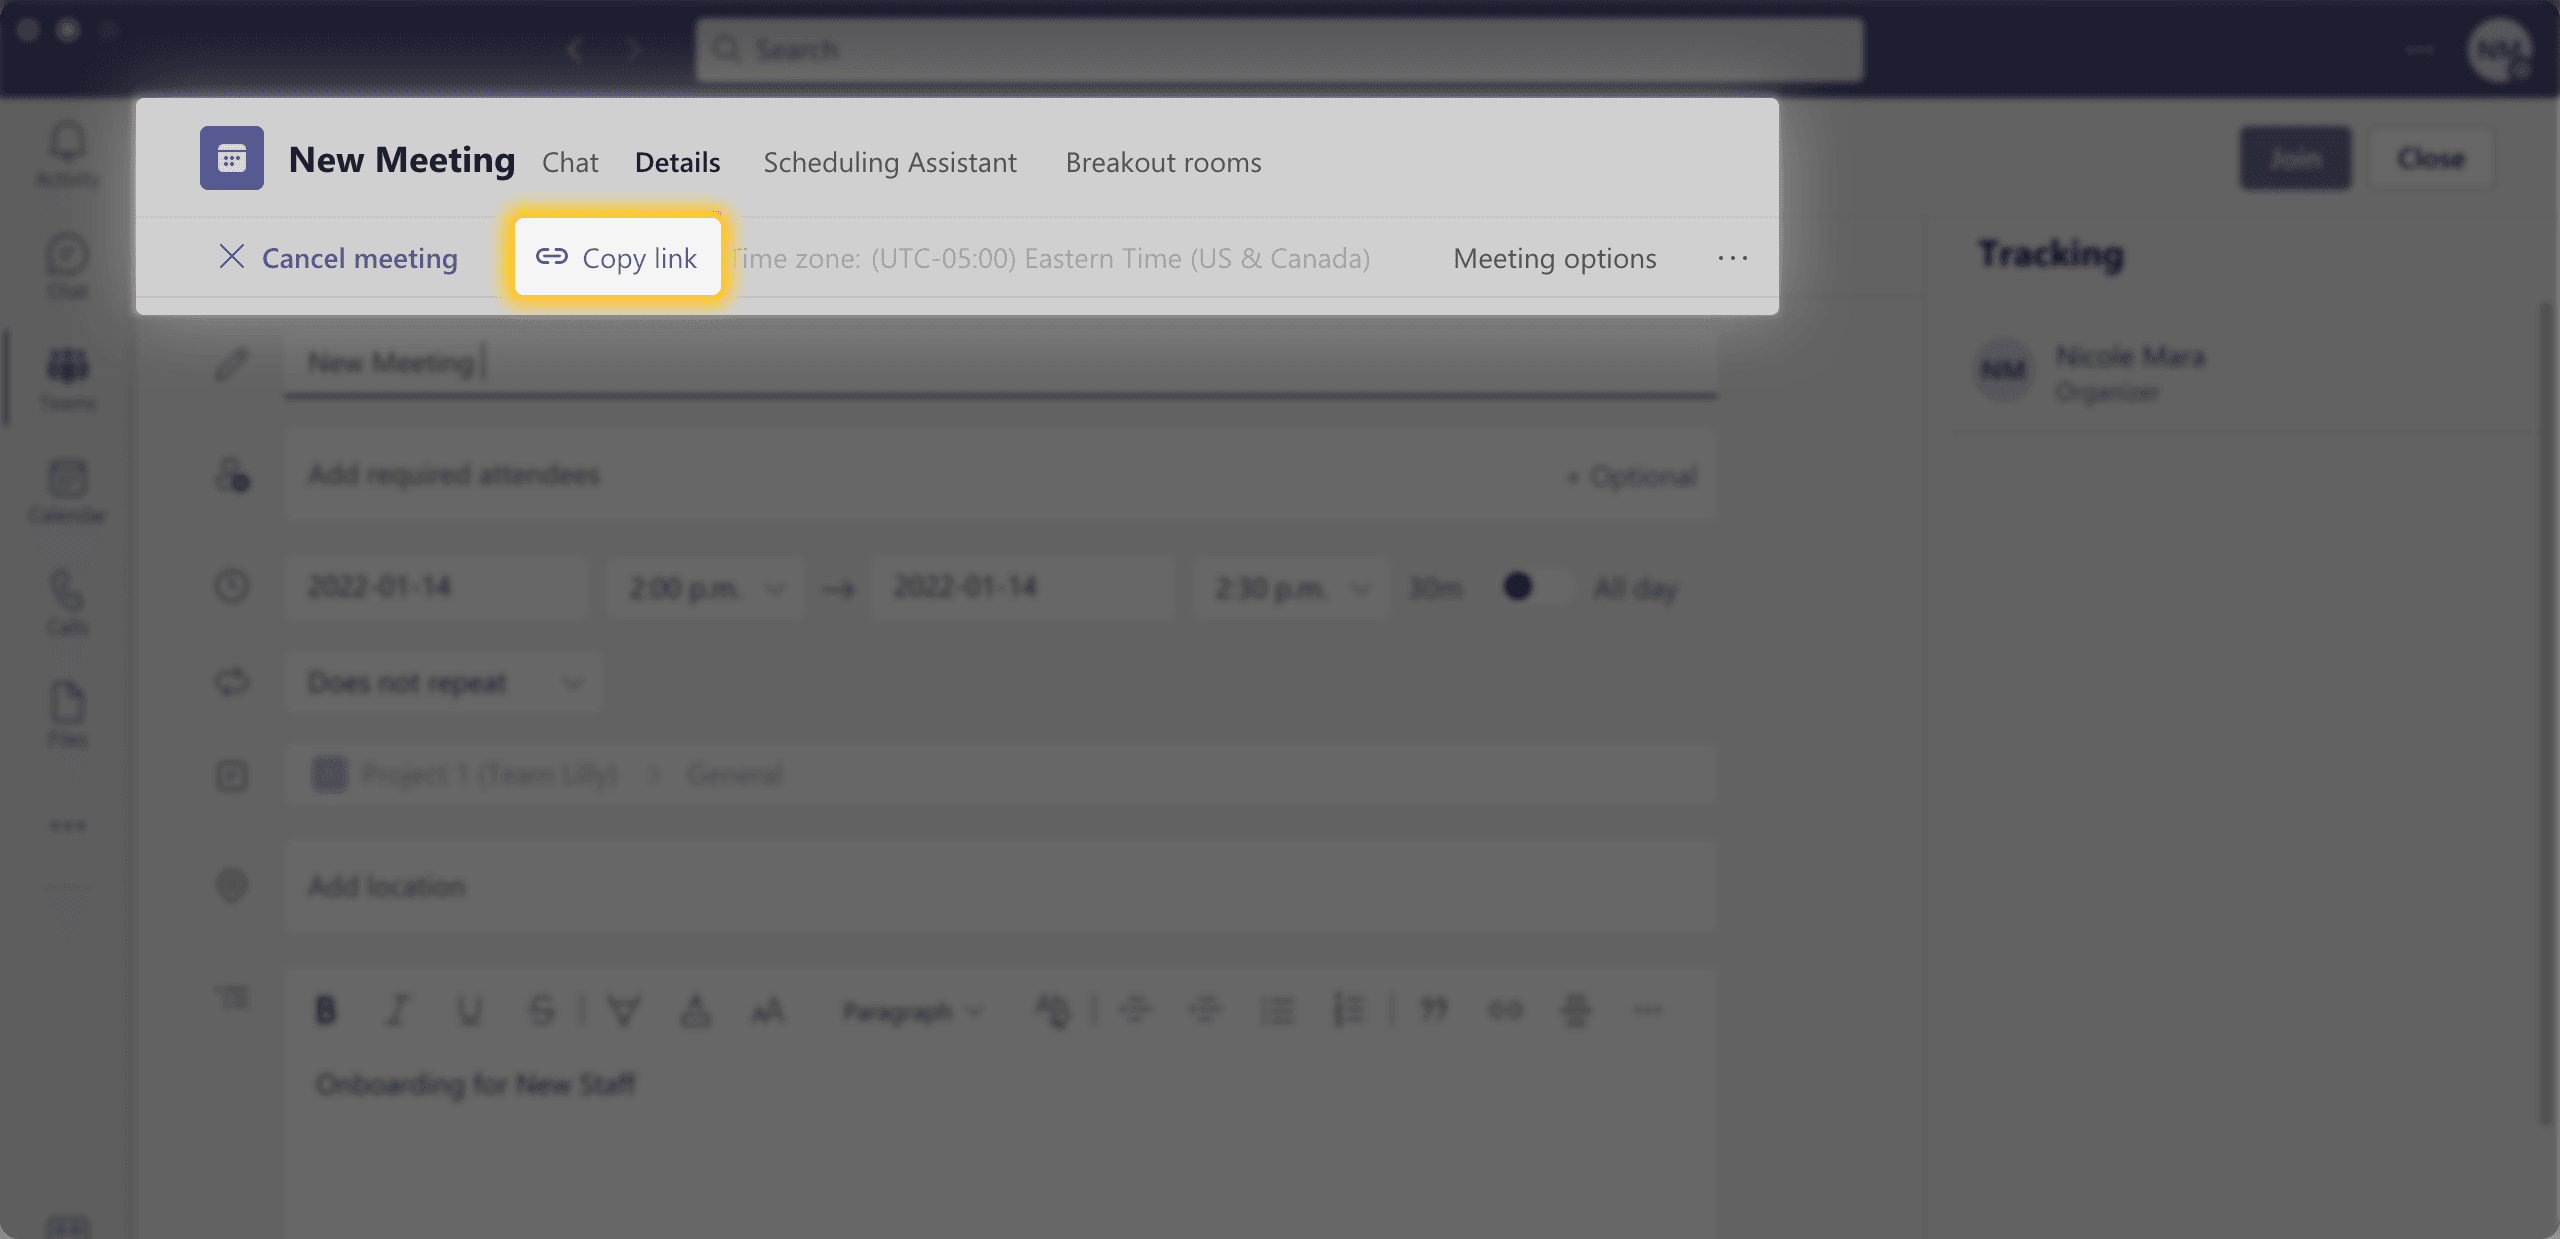Image resolution: width=2560 pixels, height=1239 pixels.
Task: Click the more options ellipsis icon
Action: click(1734, 256)
